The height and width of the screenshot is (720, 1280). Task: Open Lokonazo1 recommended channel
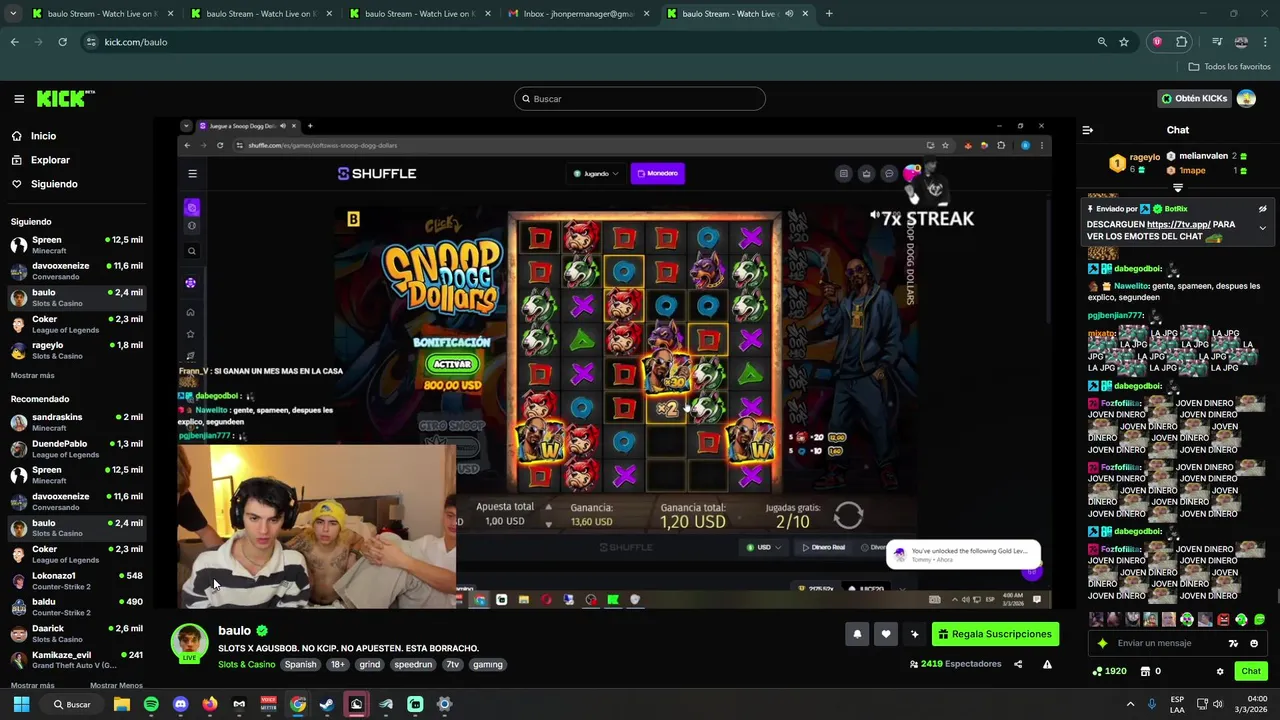(76, 581)
